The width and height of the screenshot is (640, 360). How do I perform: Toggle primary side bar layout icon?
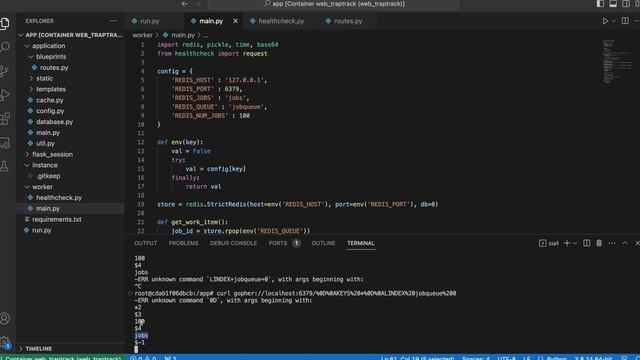click(x=600, y=4)
